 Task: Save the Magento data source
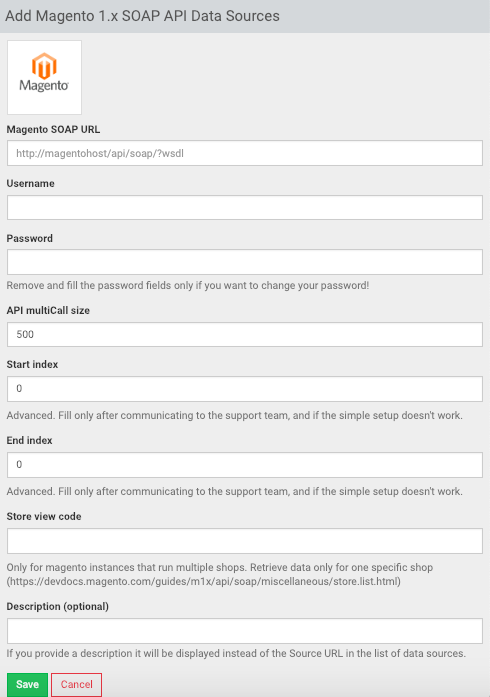point(27,685)
